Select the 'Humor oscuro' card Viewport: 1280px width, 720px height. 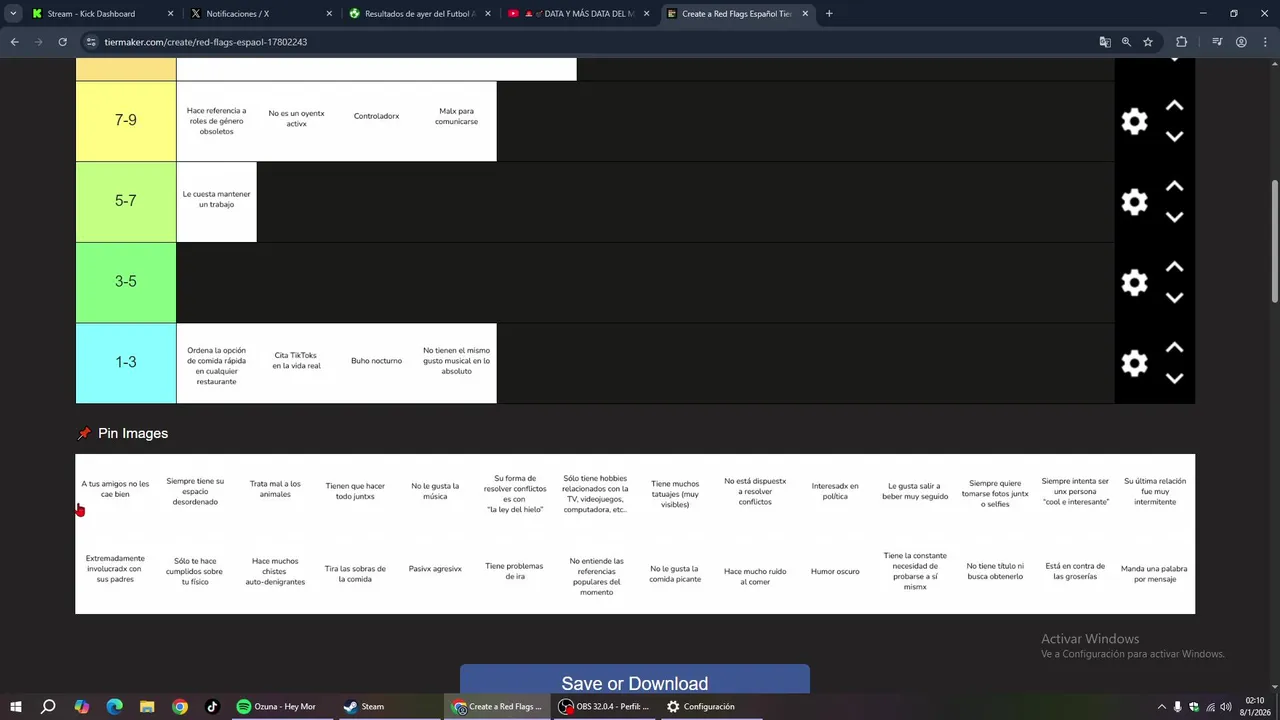click(x=835, y=572)
